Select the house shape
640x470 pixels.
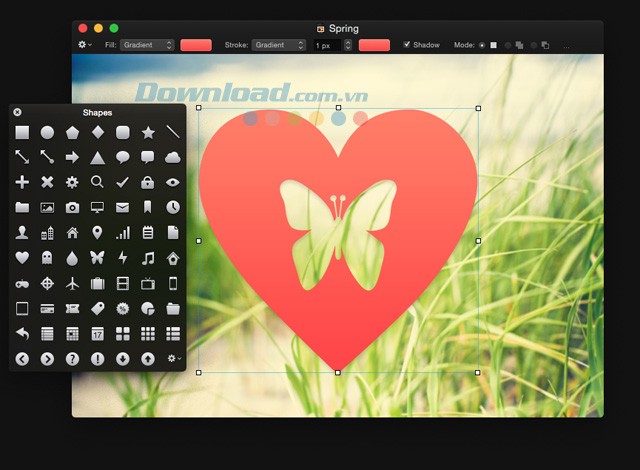coord(72,233)
